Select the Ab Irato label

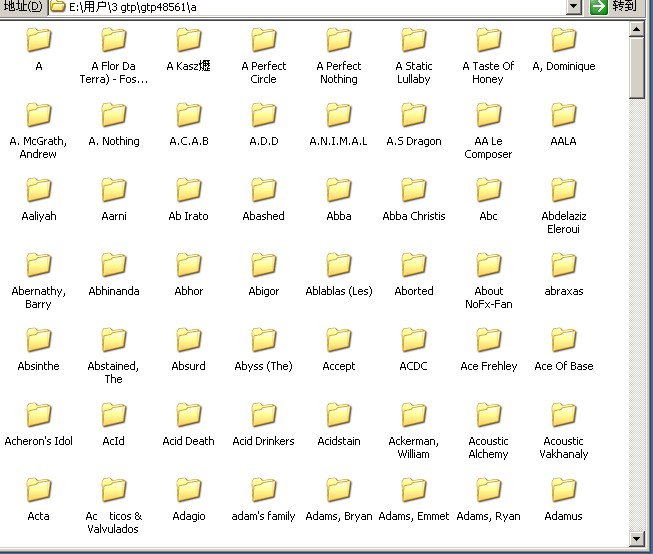189,216
